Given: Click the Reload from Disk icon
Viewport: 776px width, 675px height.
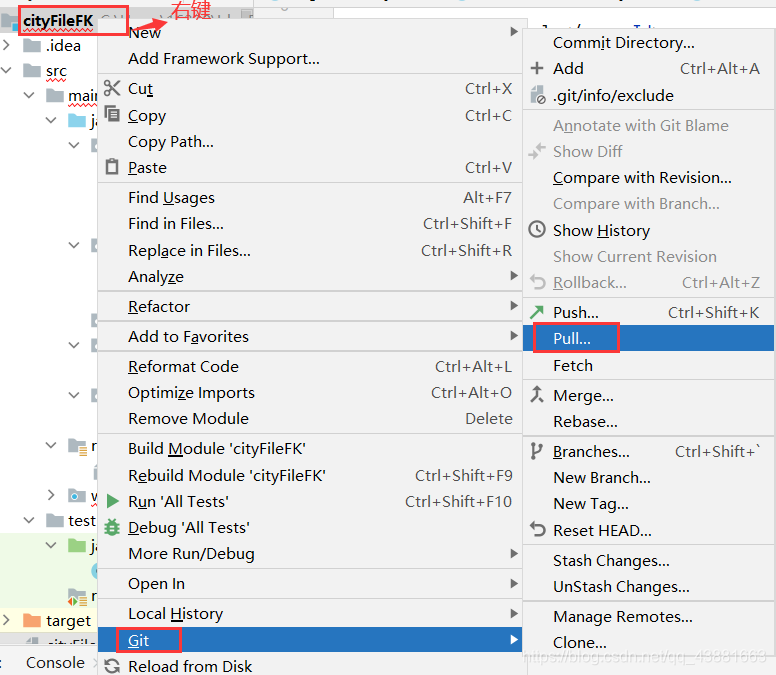Looking at the screenshot, I should pos(112,666).
